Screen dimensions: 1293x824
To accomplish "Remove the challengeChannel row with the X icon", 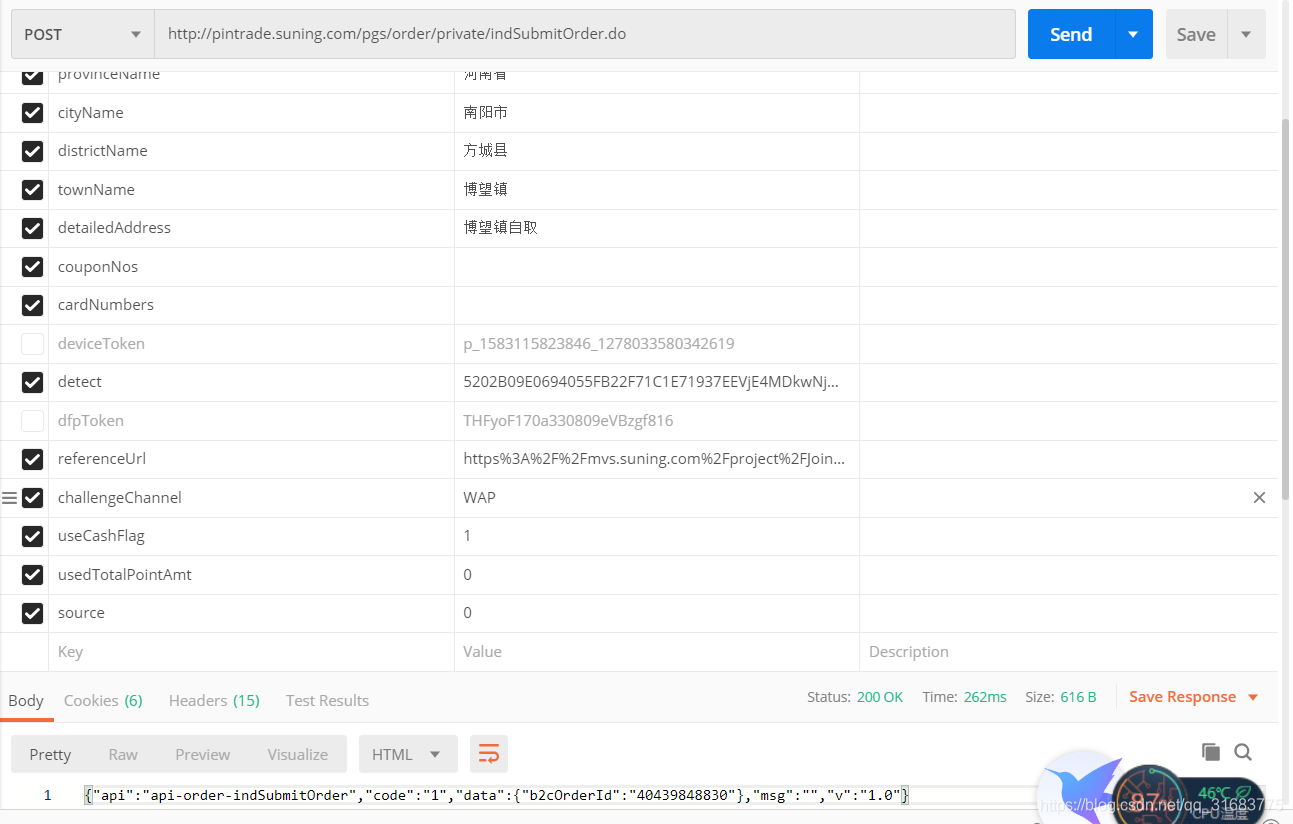I will click(1259, 497).
